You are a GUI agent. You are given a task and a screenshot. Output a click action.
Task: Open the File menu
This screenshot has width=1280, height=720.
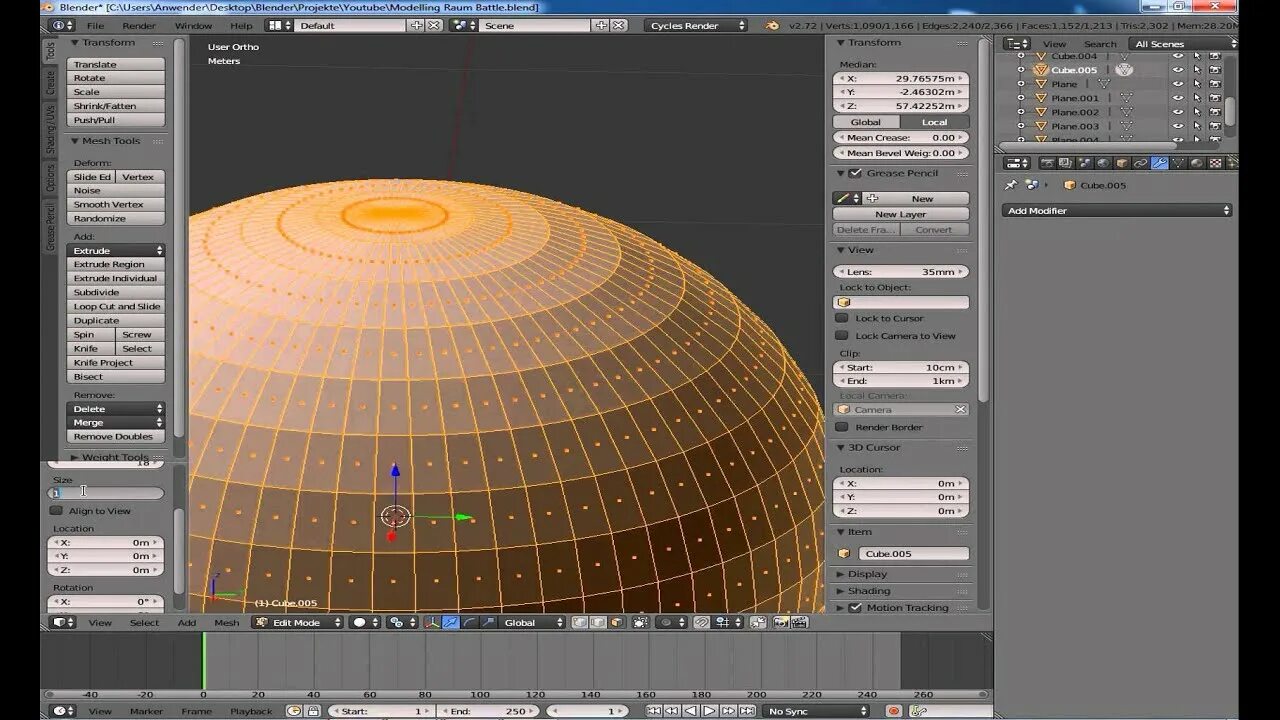(95, 25)
